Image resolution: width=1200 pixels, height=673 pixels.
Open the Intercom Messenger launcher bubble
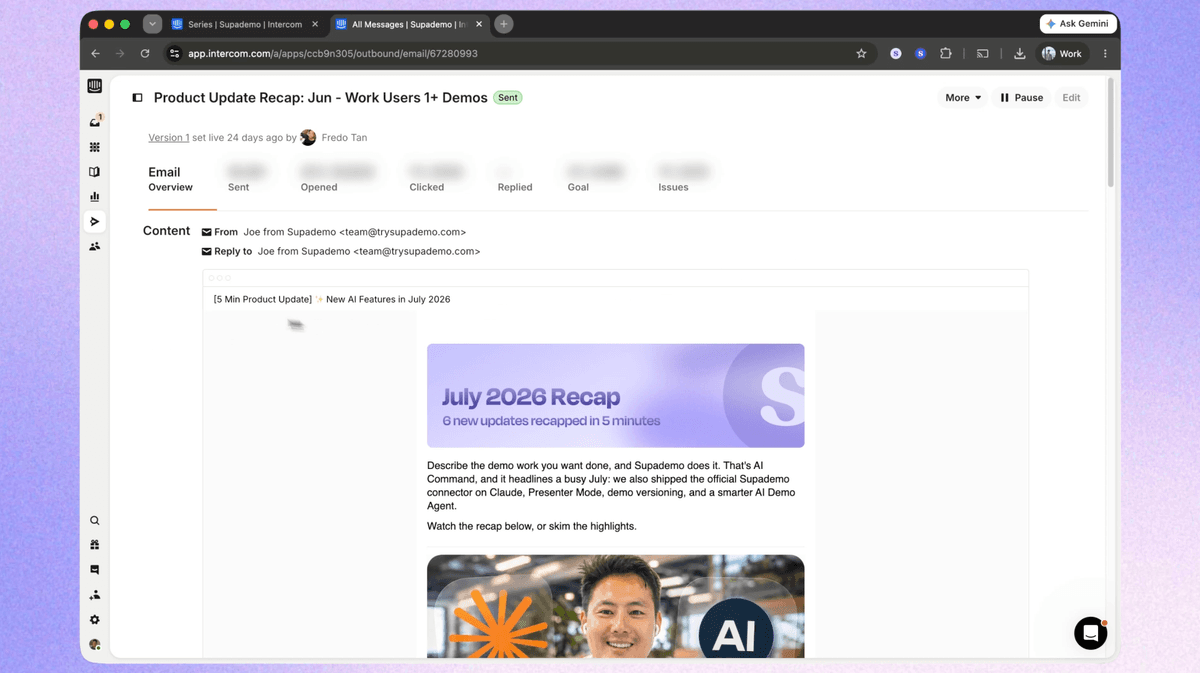click(1090, 633)
